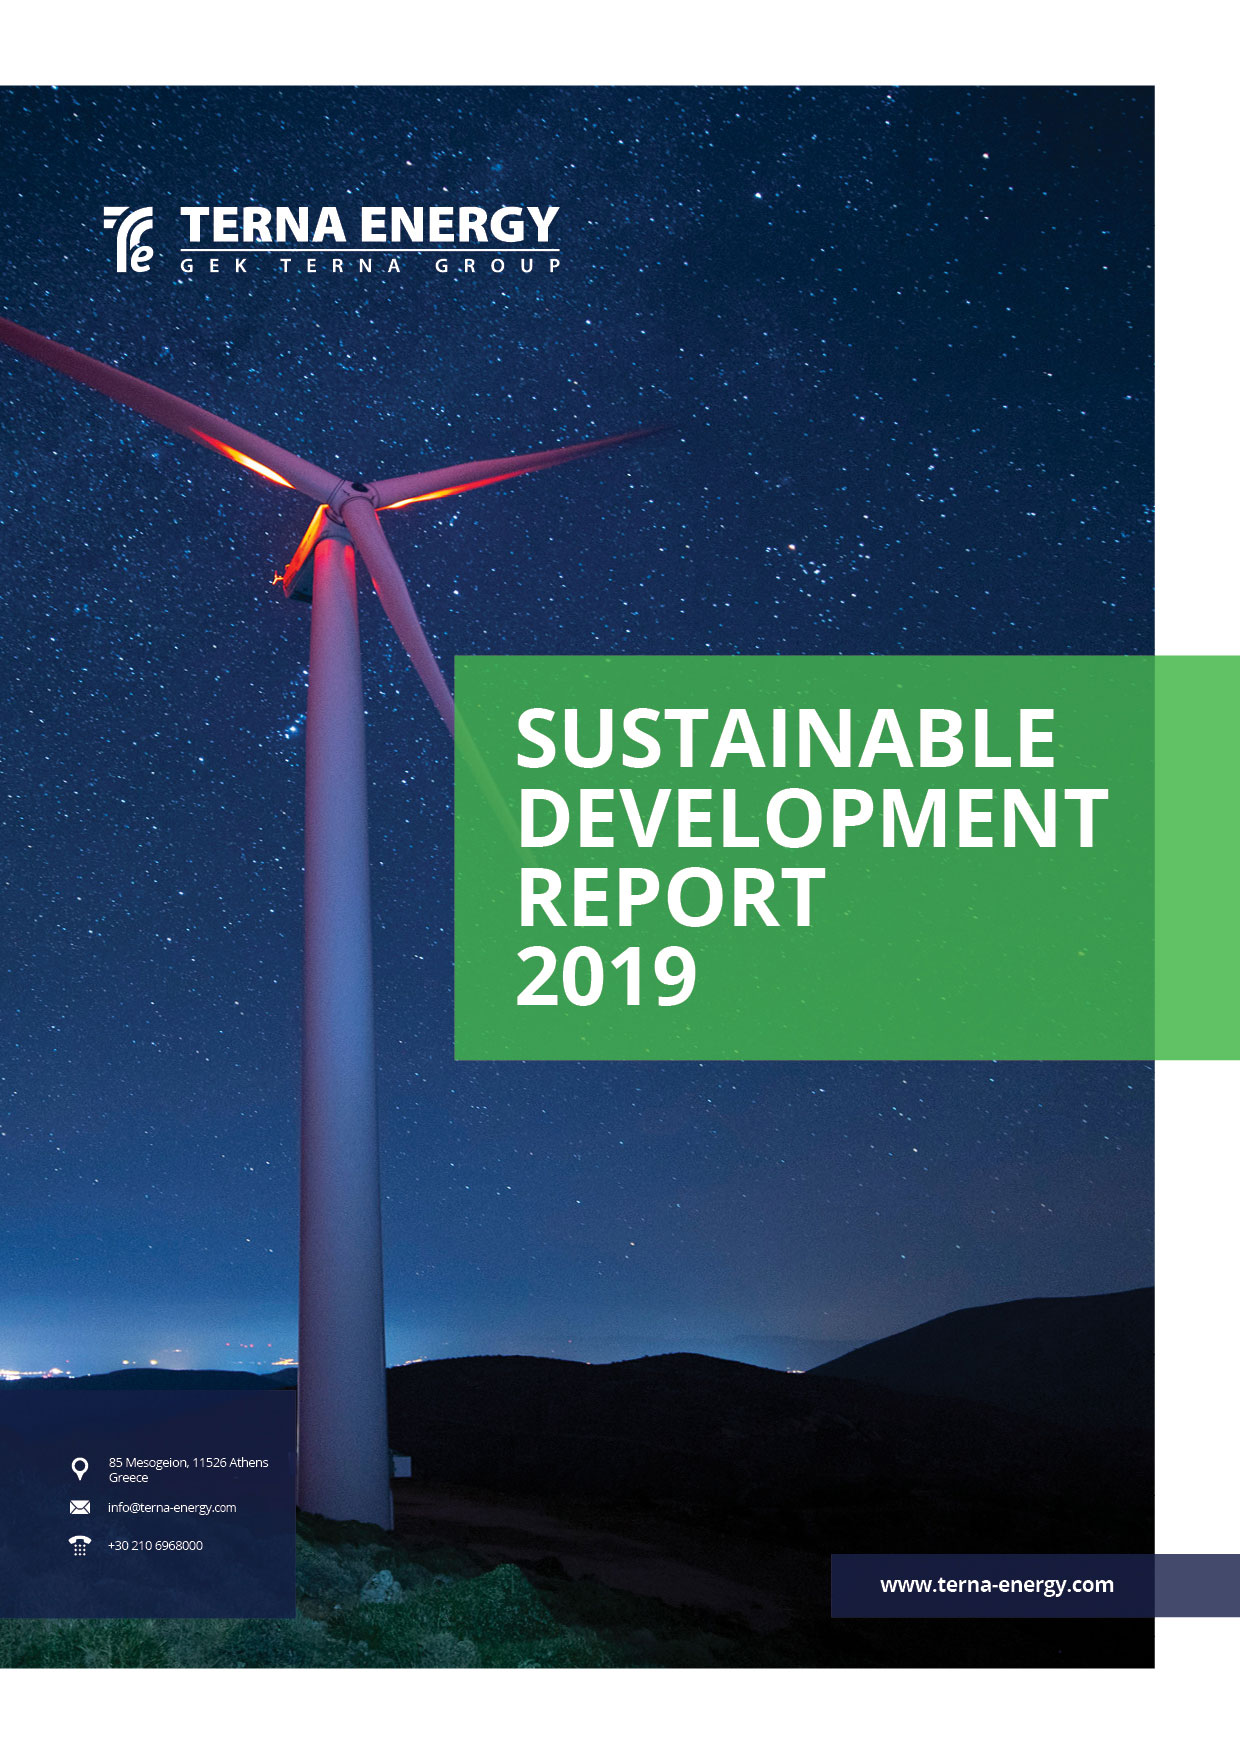
Task: Click the phone number +30 210 6968000
Action: coord(155,1545)
